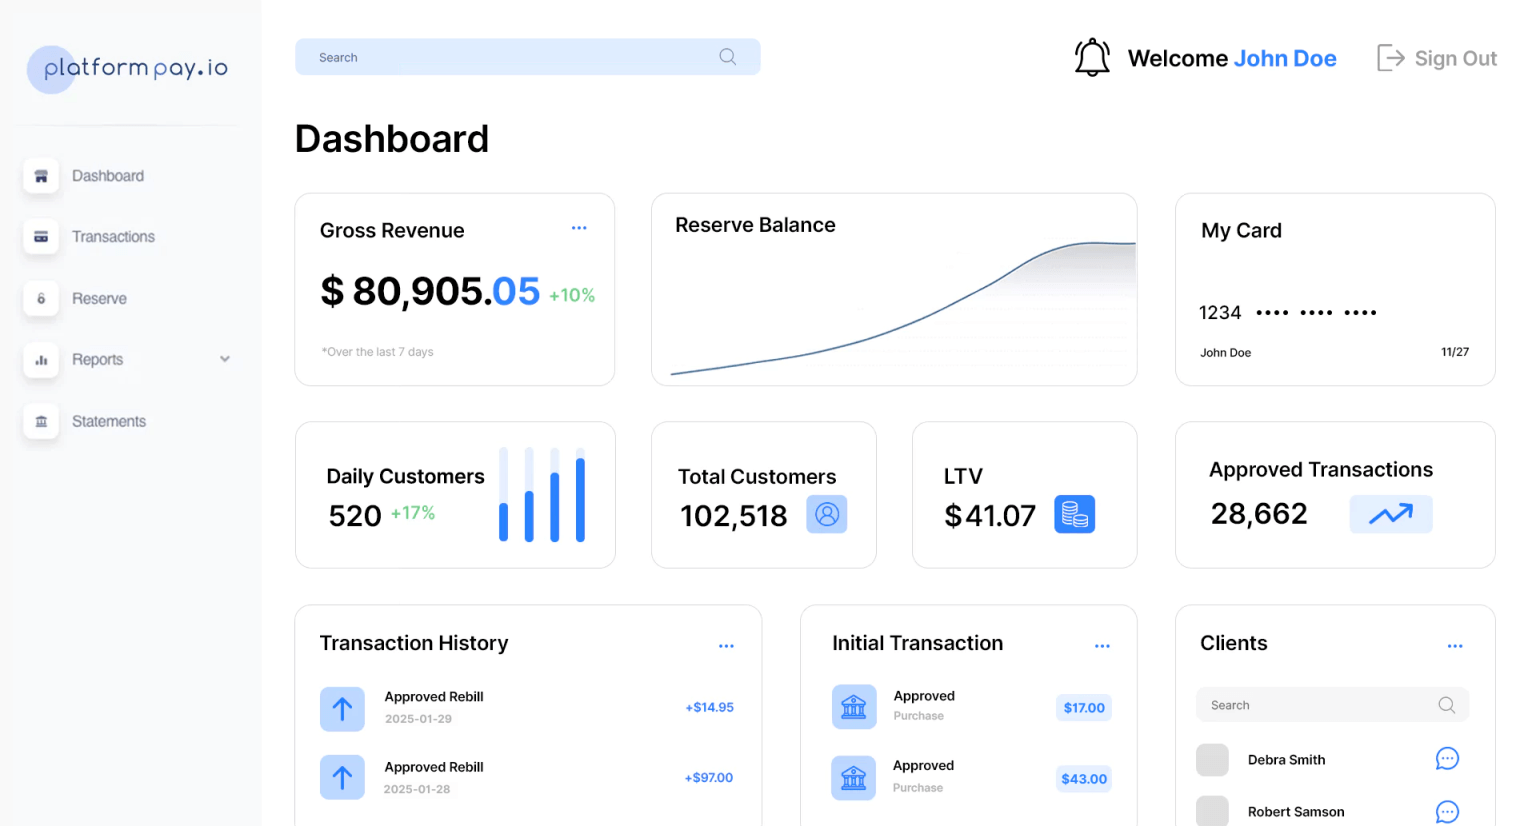
Task: Click the Sign Out button
Action: [1437, 58]
